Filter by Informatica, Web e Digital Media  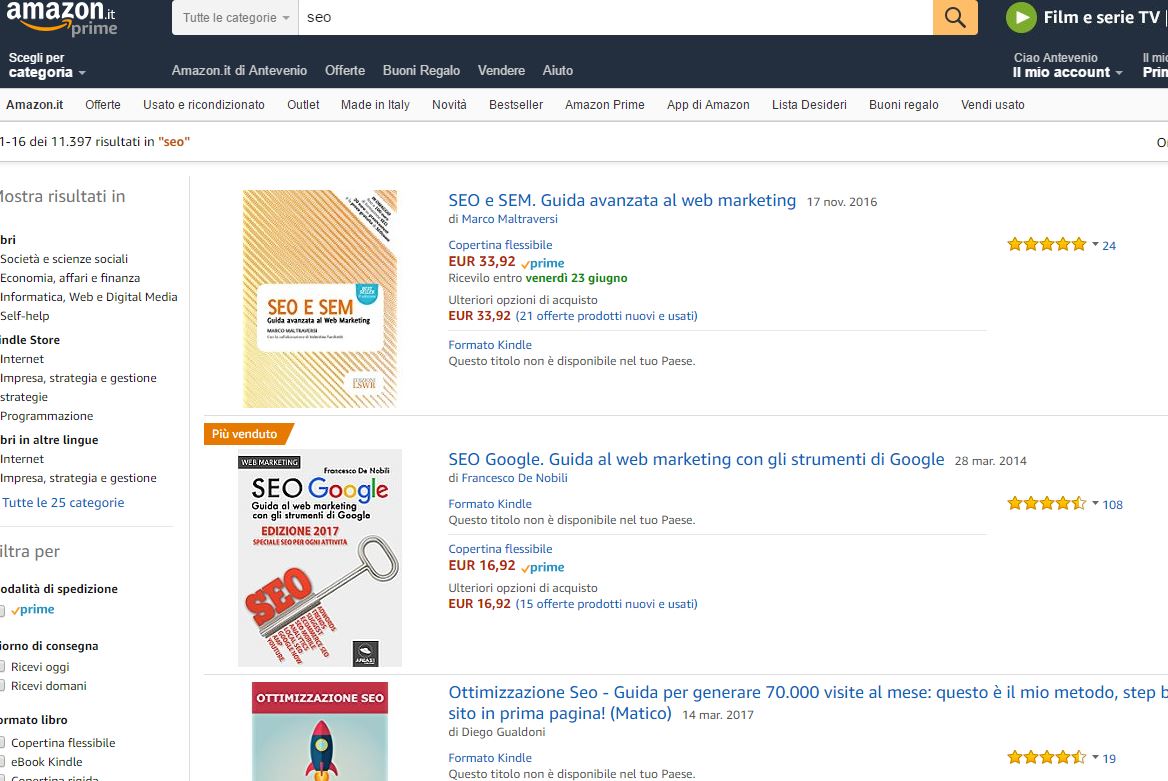point(89,297)
